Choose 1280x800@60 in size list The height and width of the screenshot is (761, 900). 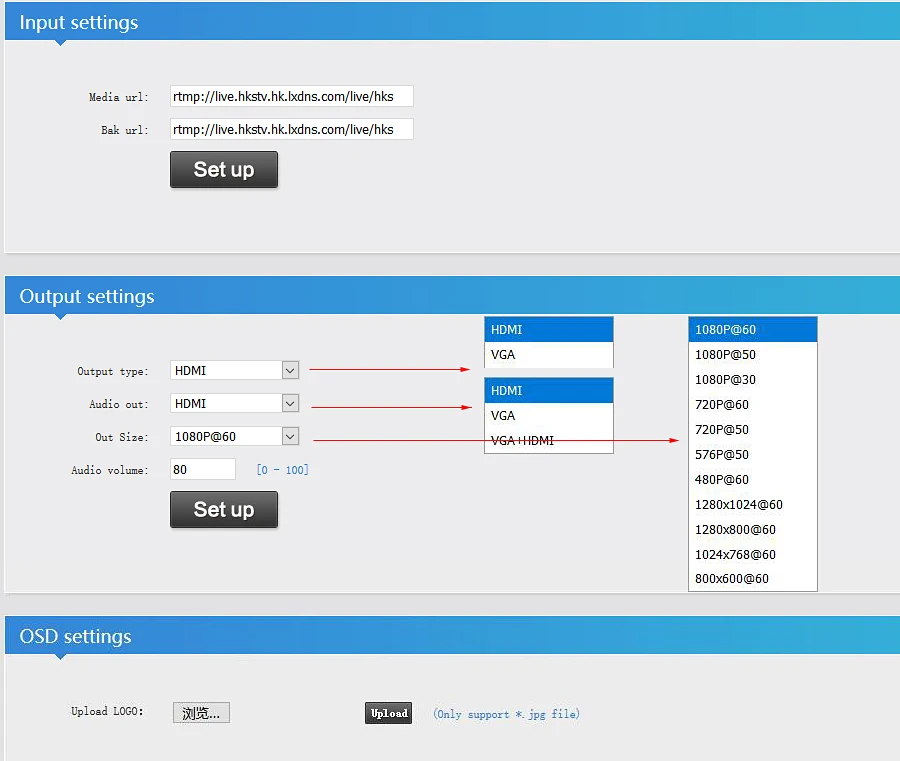[x=752, y=529]
